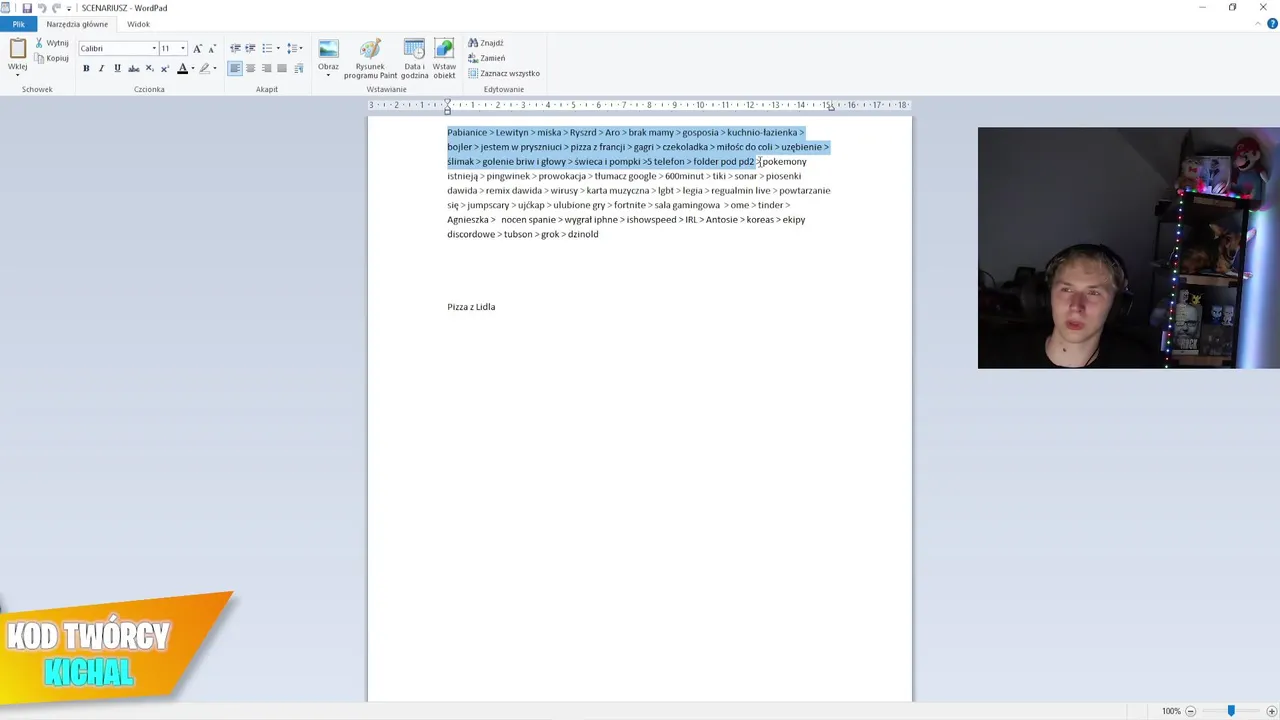1280x720 pixels.
Task: Align text to the left
Action: point(235,68)
